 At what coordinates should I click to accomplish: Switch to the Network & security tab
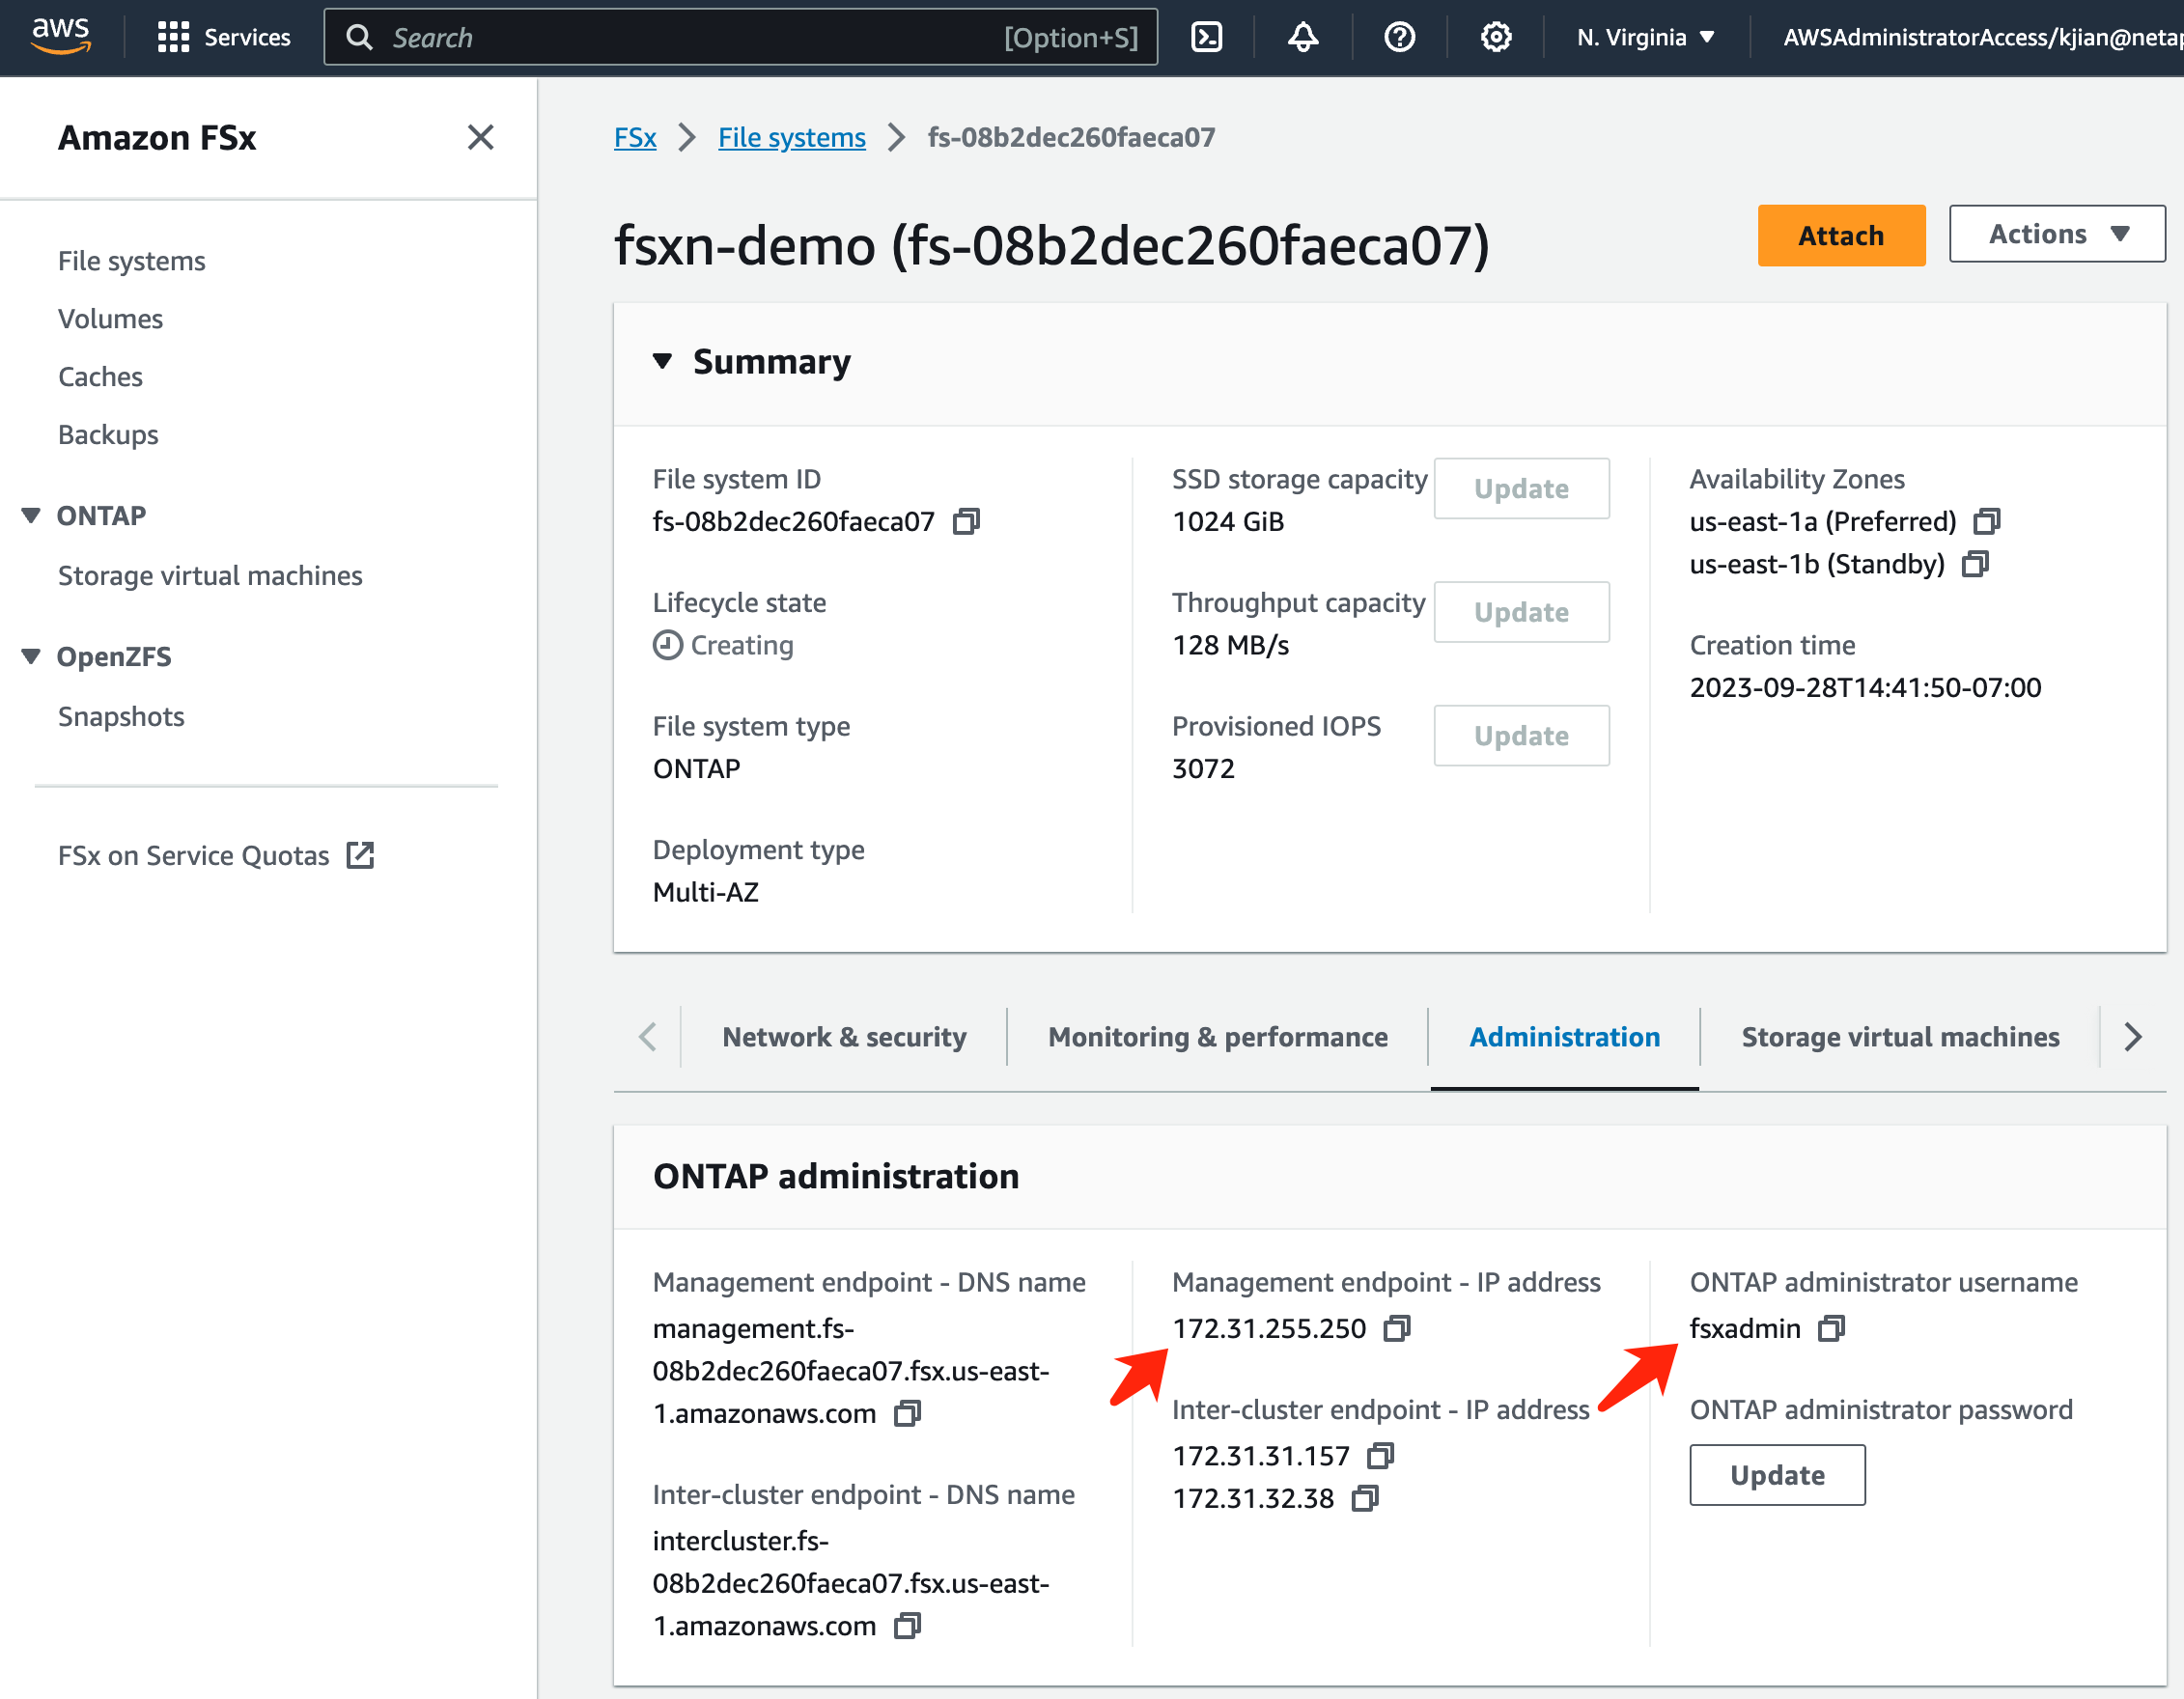click(x=844, y=1037)
